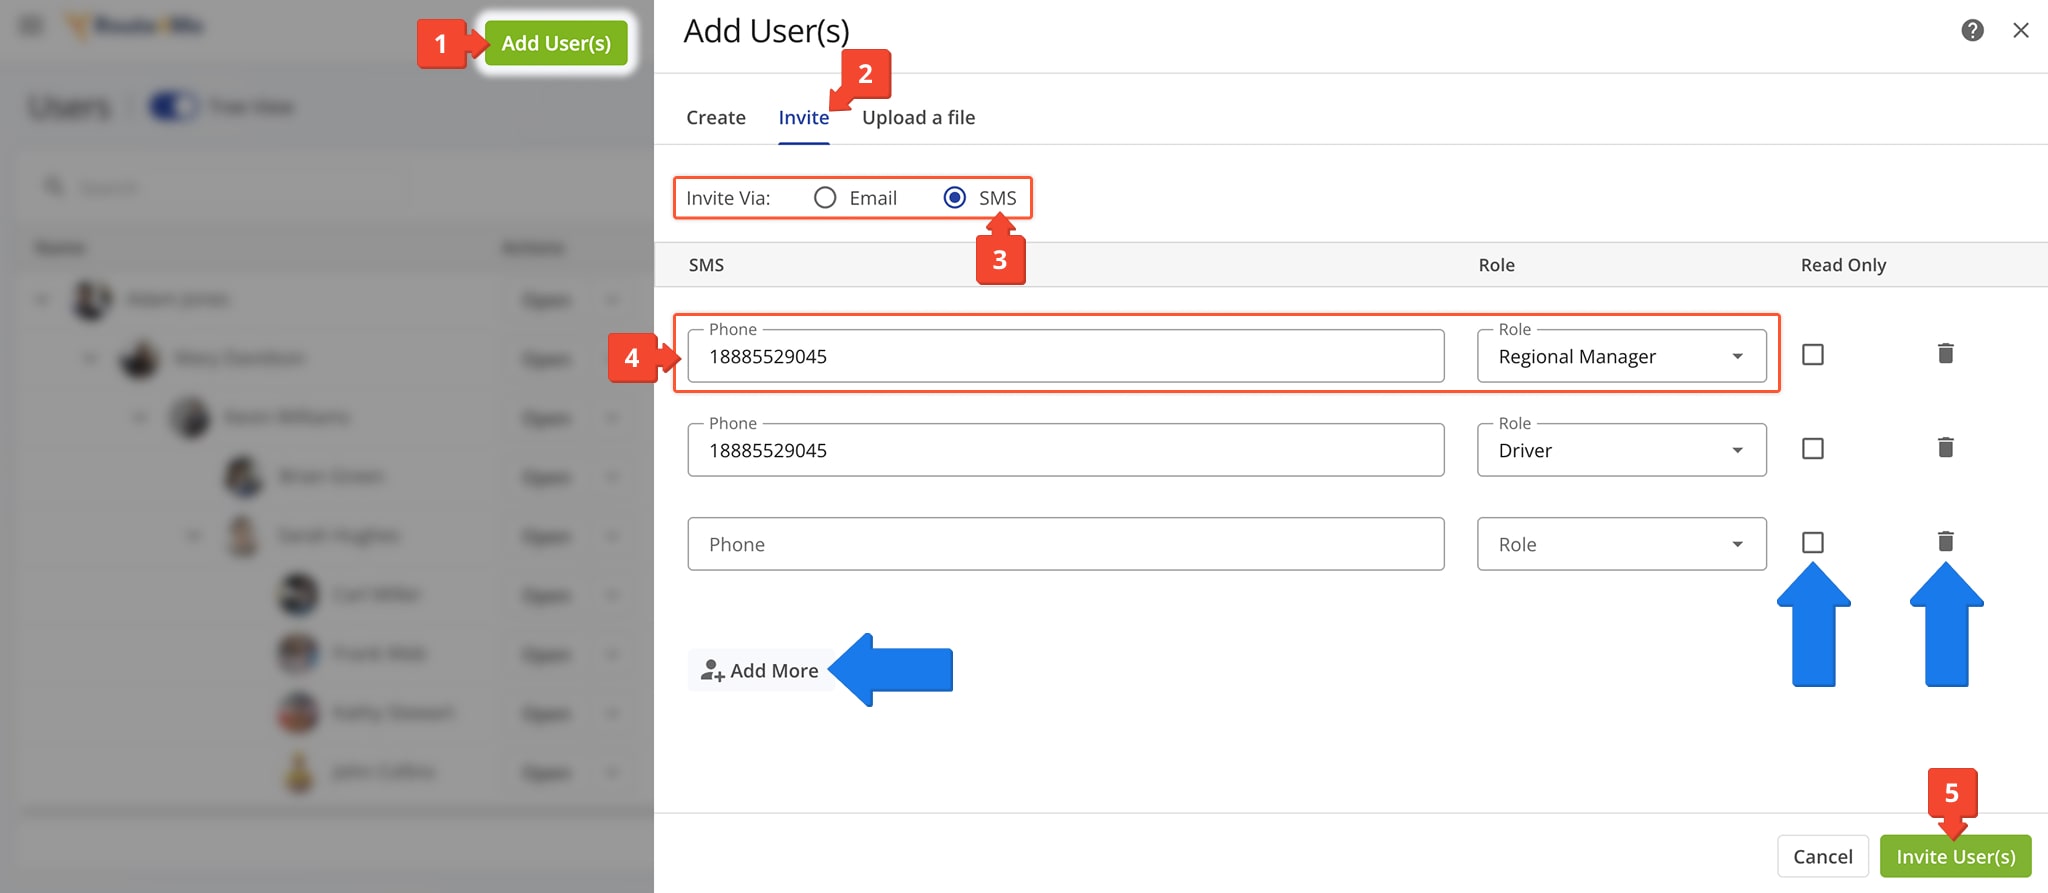
Task: Choose SMS as invite method
Action: [x=955, y=198]
